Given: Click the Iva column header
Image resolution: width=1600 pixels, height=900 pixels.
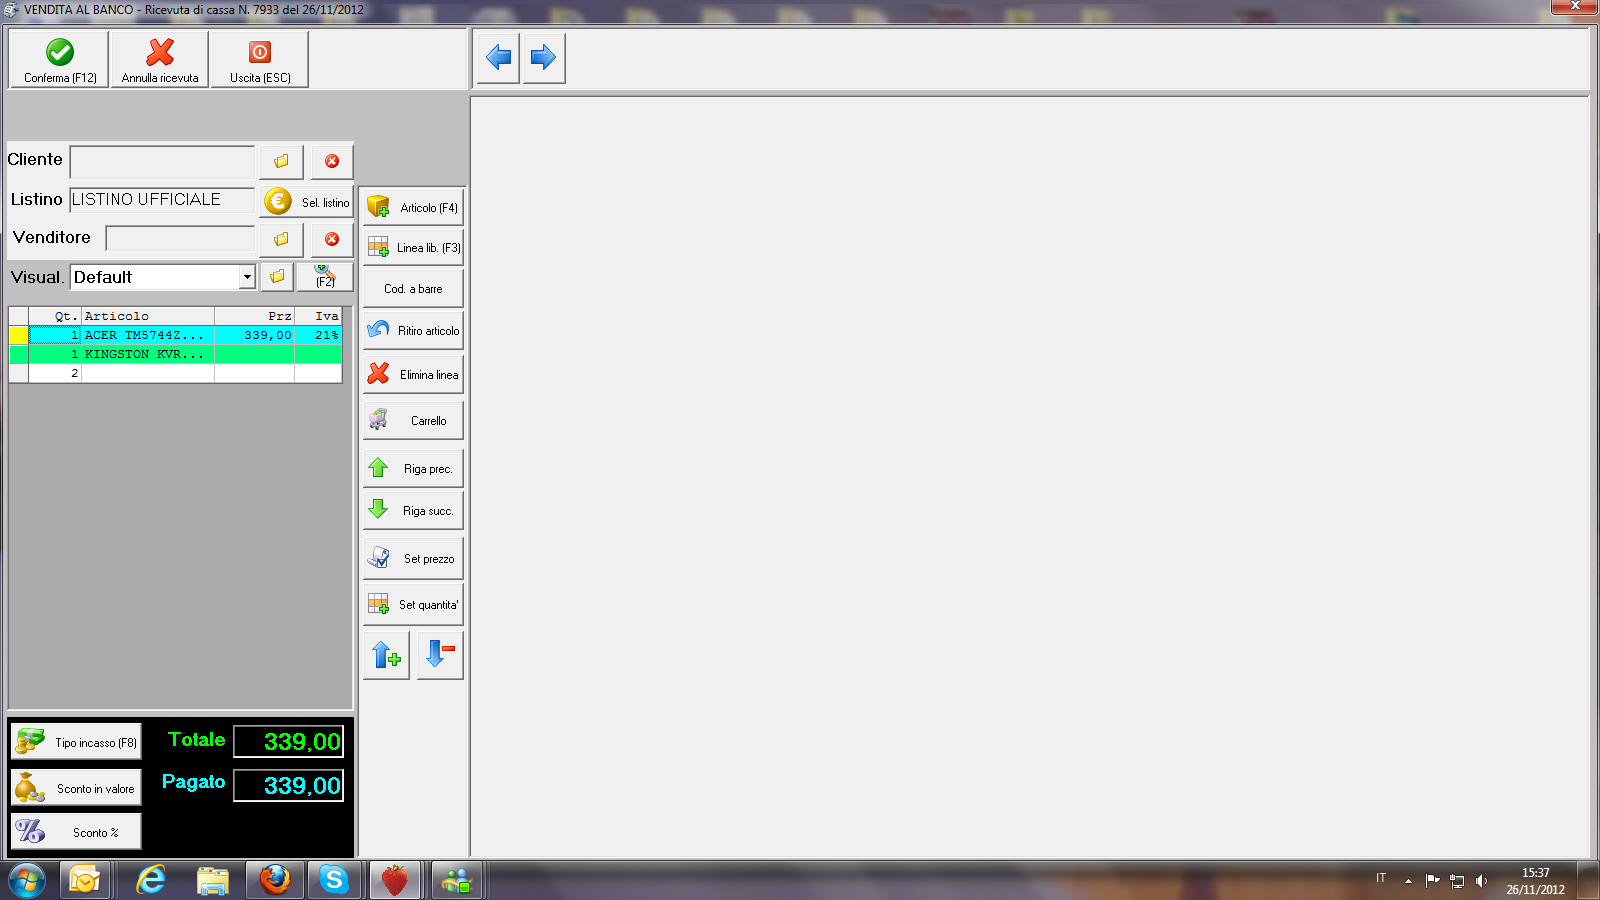Looking at the screenshot, I should pyautogui.click(x=318, y=316).
